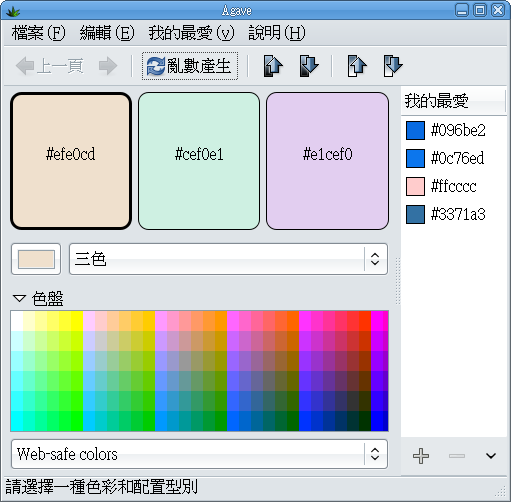Open the 我的最愛 (v) menu
This screenshot has width=511, height=502.
point(191,33)
